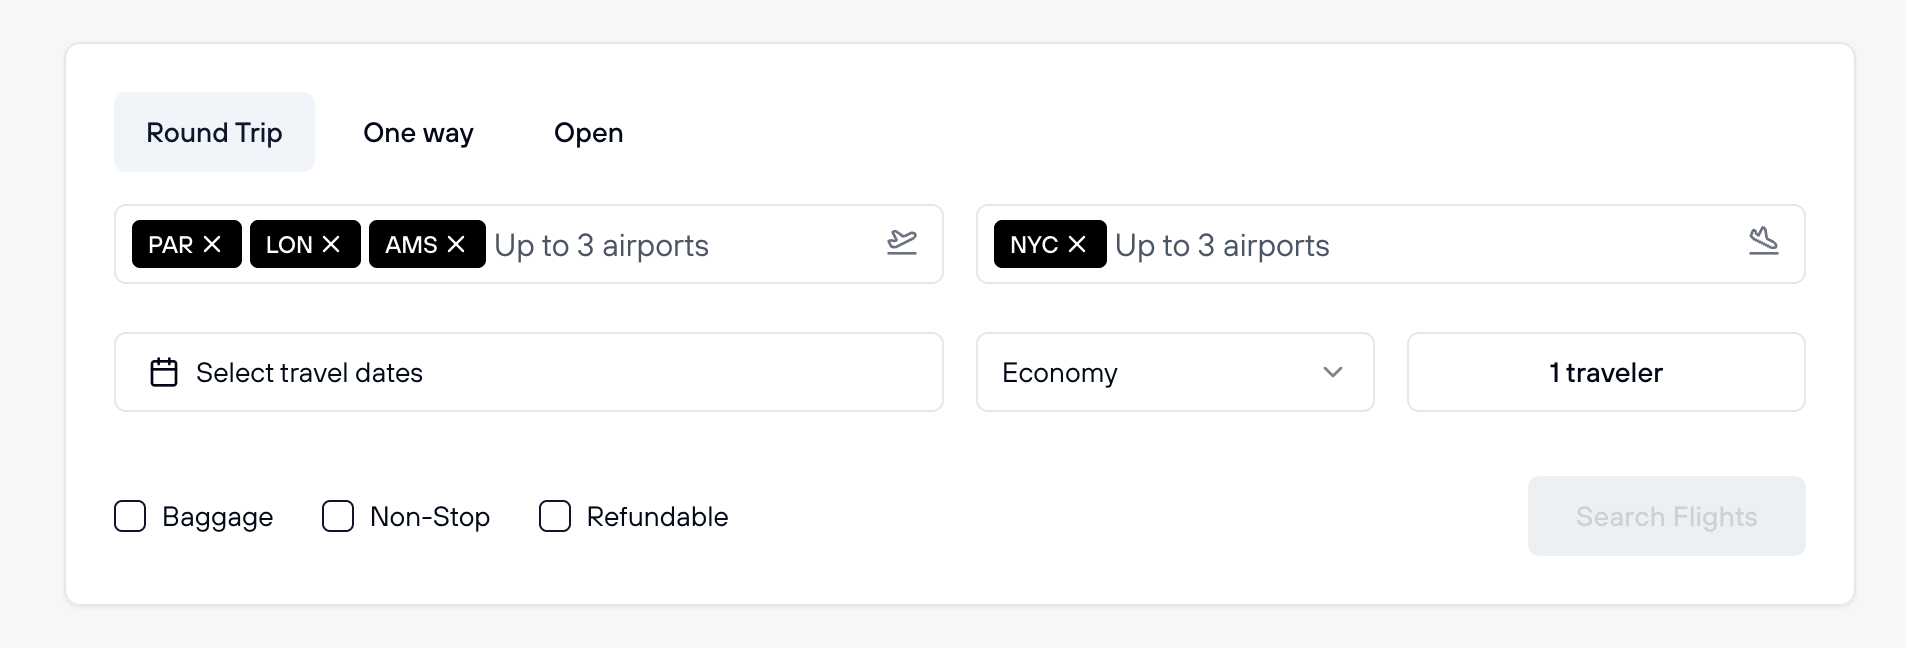Remove the LON airport tag

click(333, 243)
